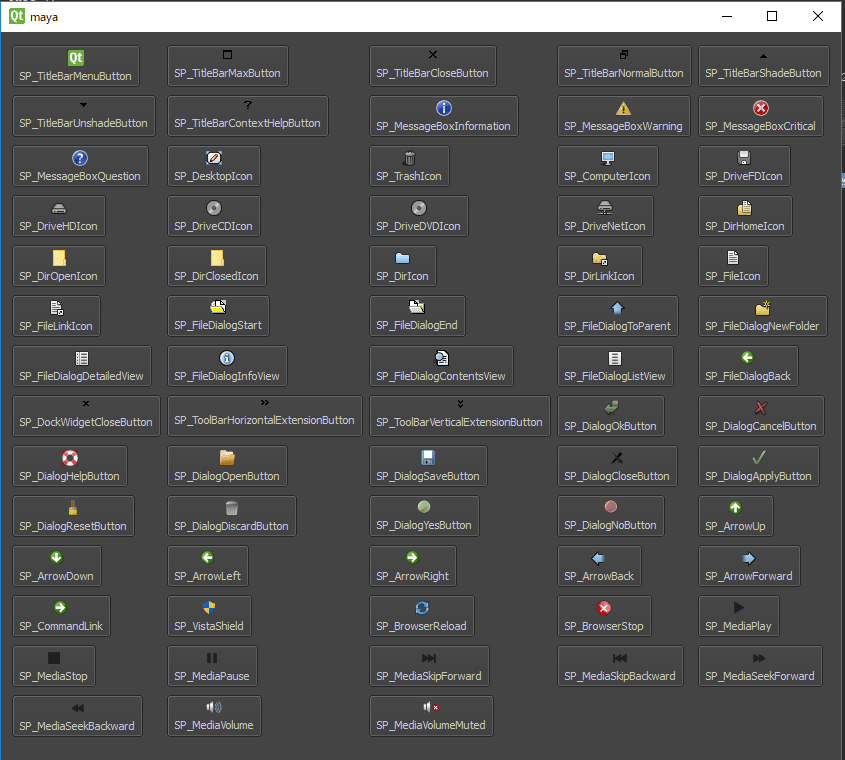Choose the SP_DialogHelpButton lifebuoy button
The height and width of the screenshot is (760, 845).
click(69, 466)
